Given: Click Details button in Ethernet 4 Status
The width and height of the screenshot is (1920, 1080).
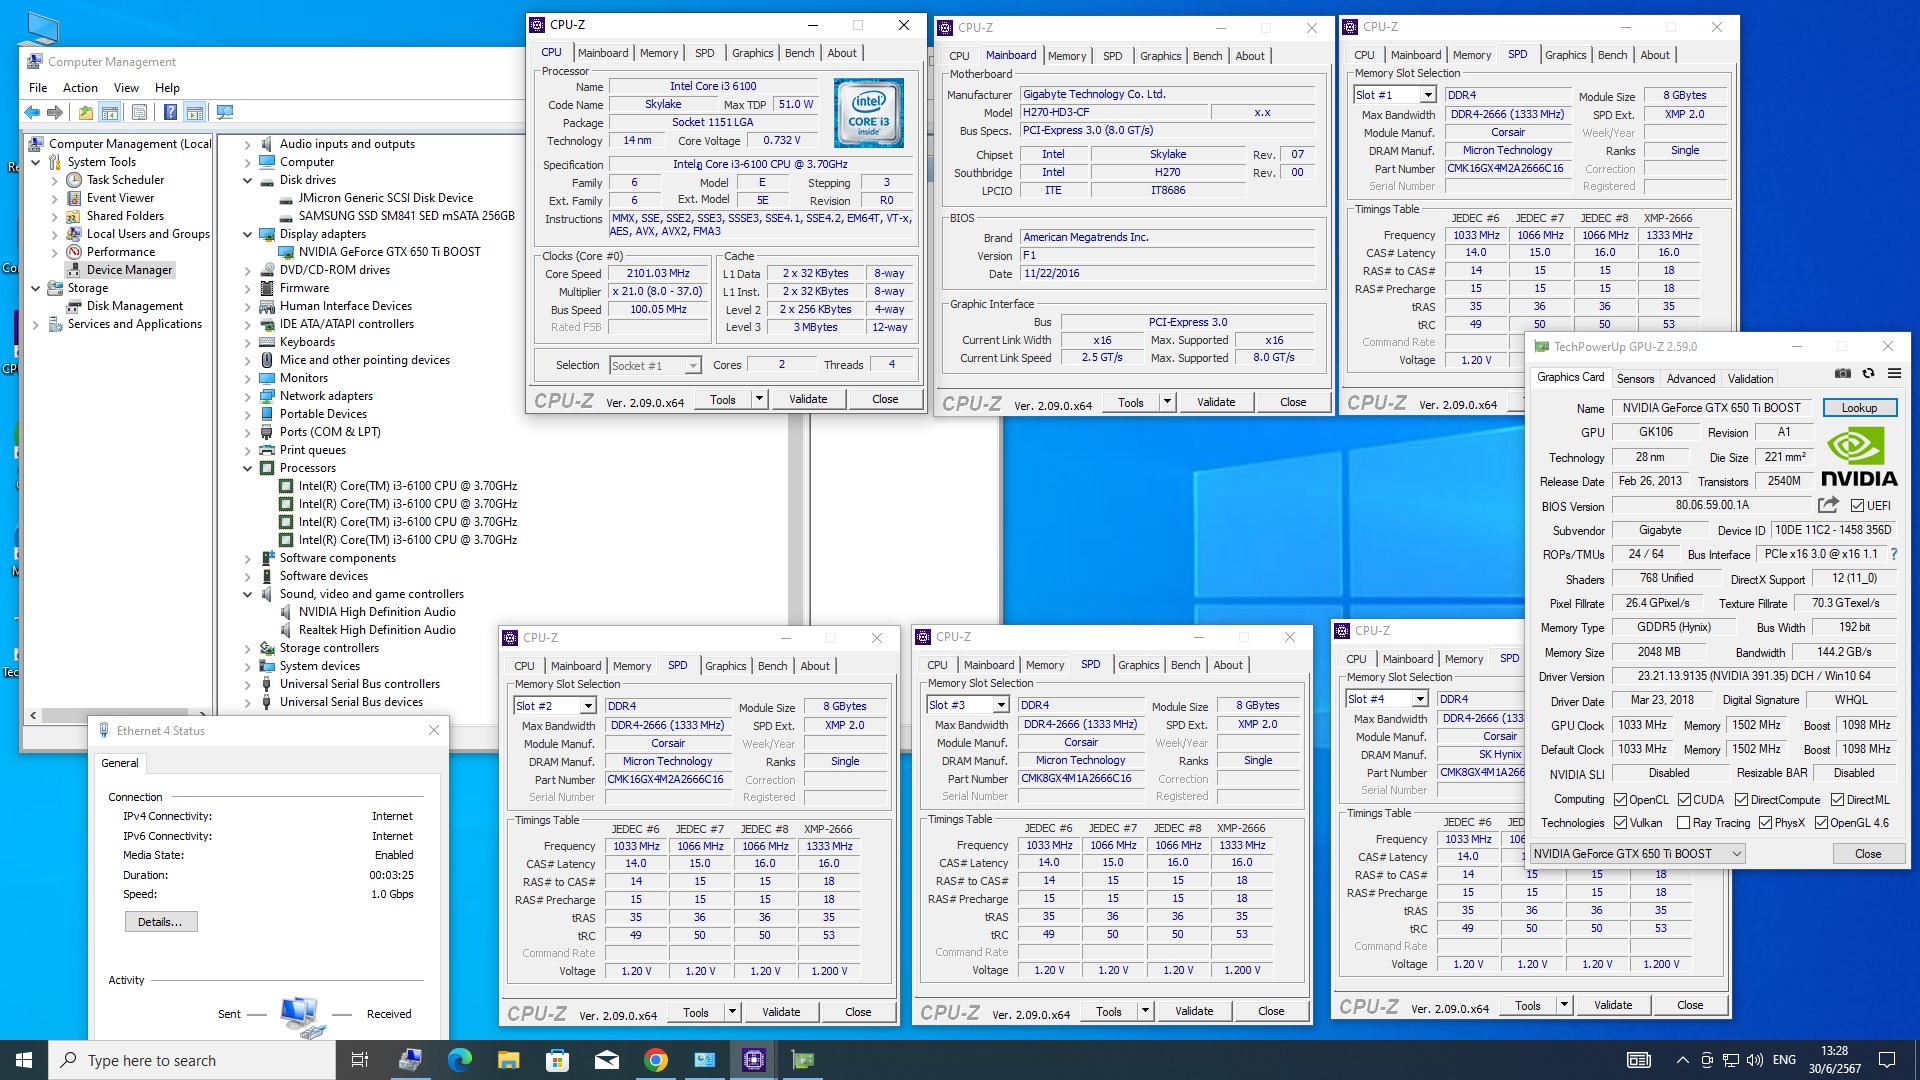Looking at the screenshot, I should tap(160, 922).
